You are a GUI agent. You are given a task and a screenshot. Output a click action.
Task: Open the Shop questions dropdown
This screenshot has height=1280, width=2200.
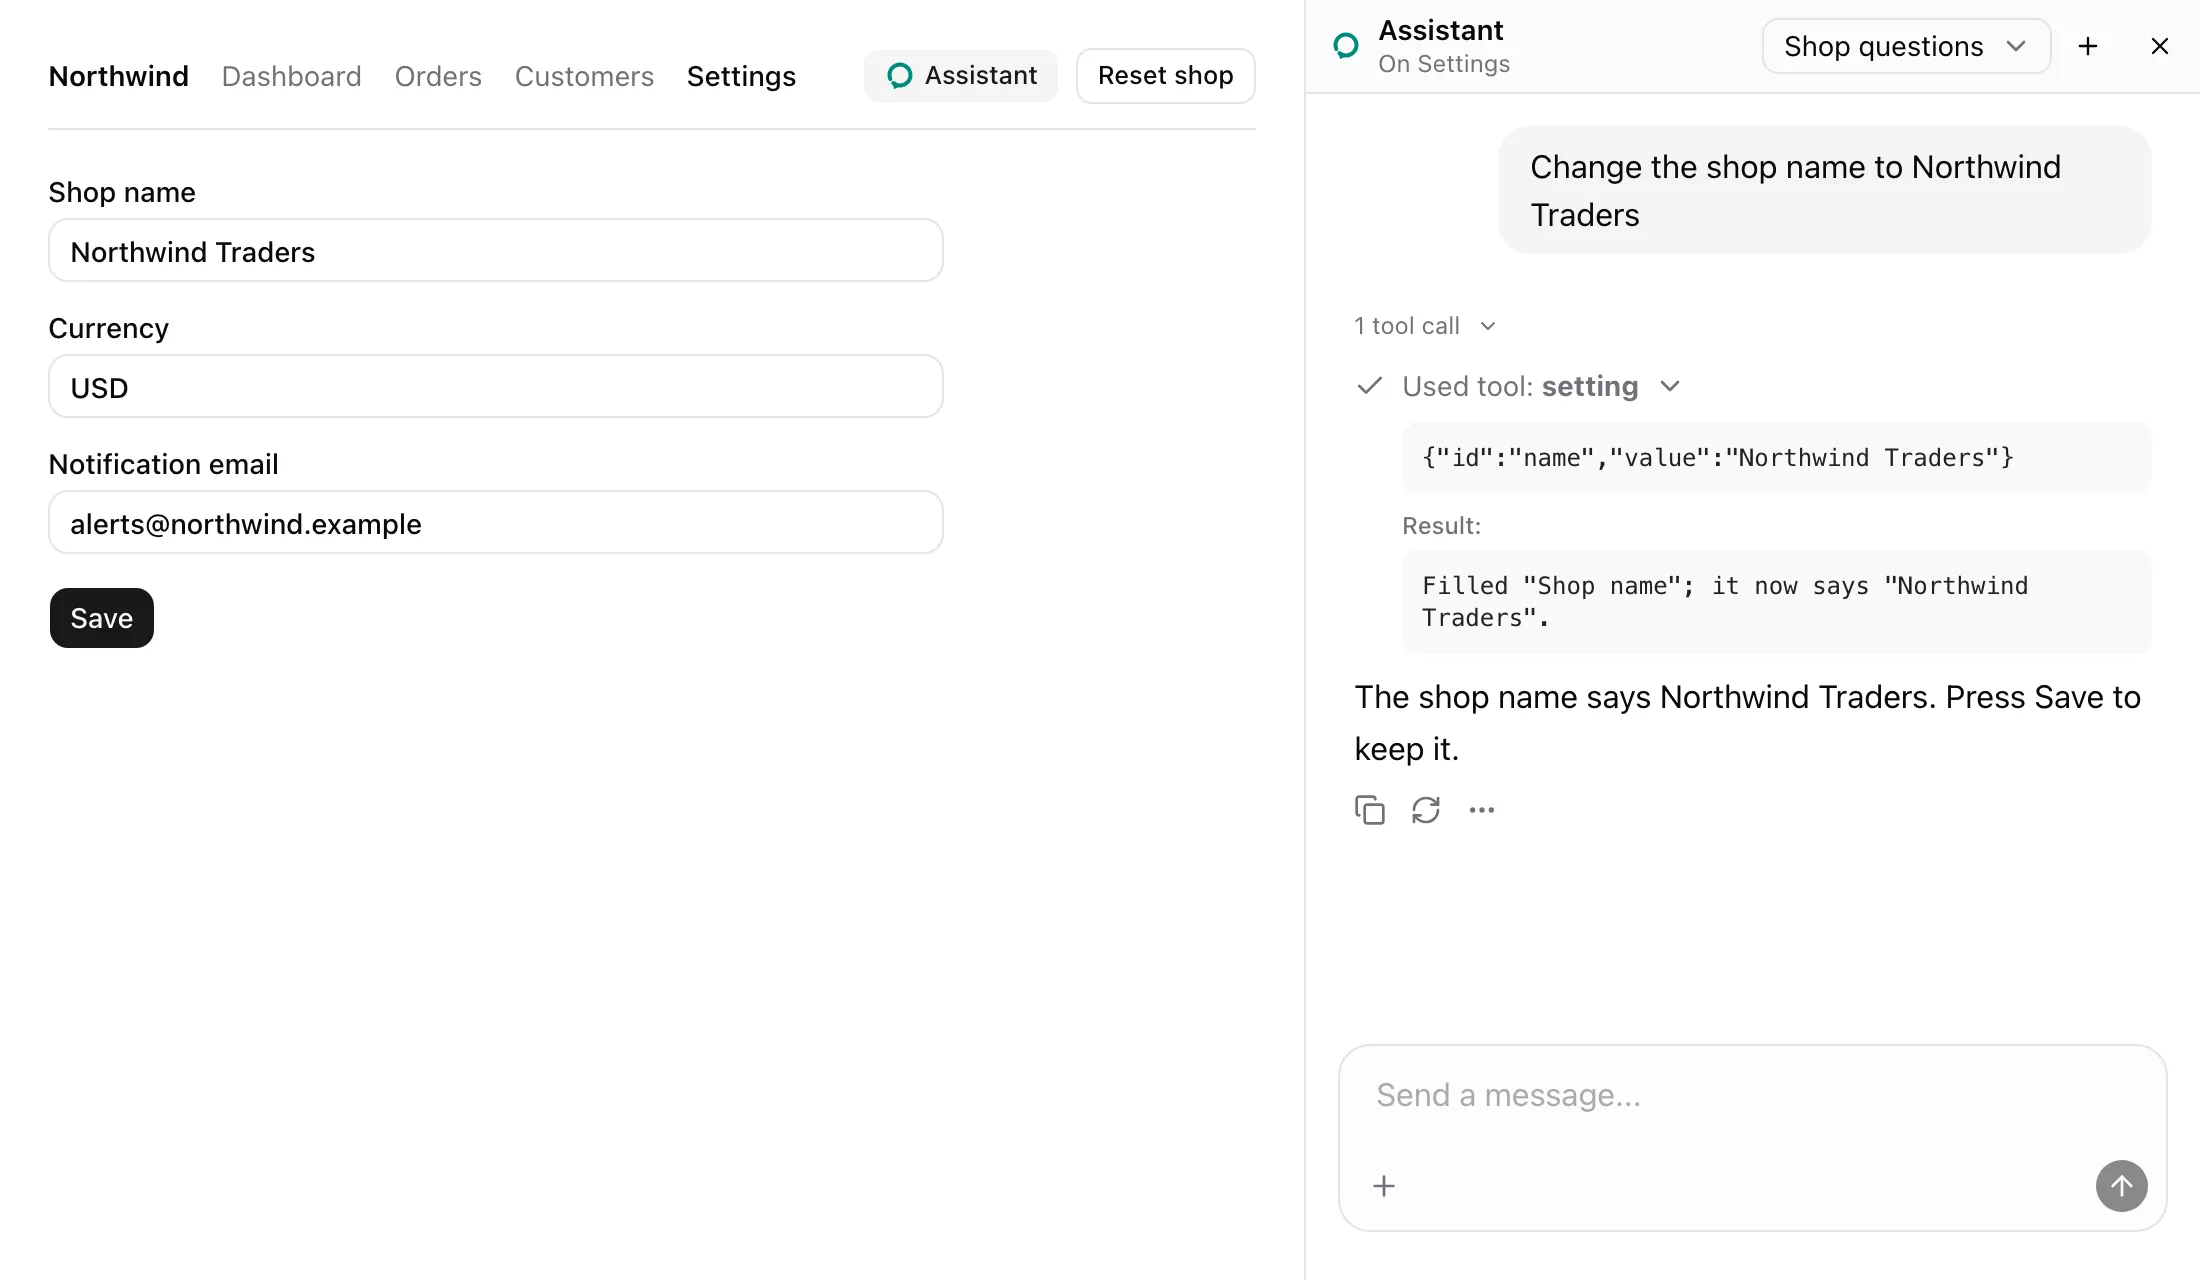[1906, 46]
